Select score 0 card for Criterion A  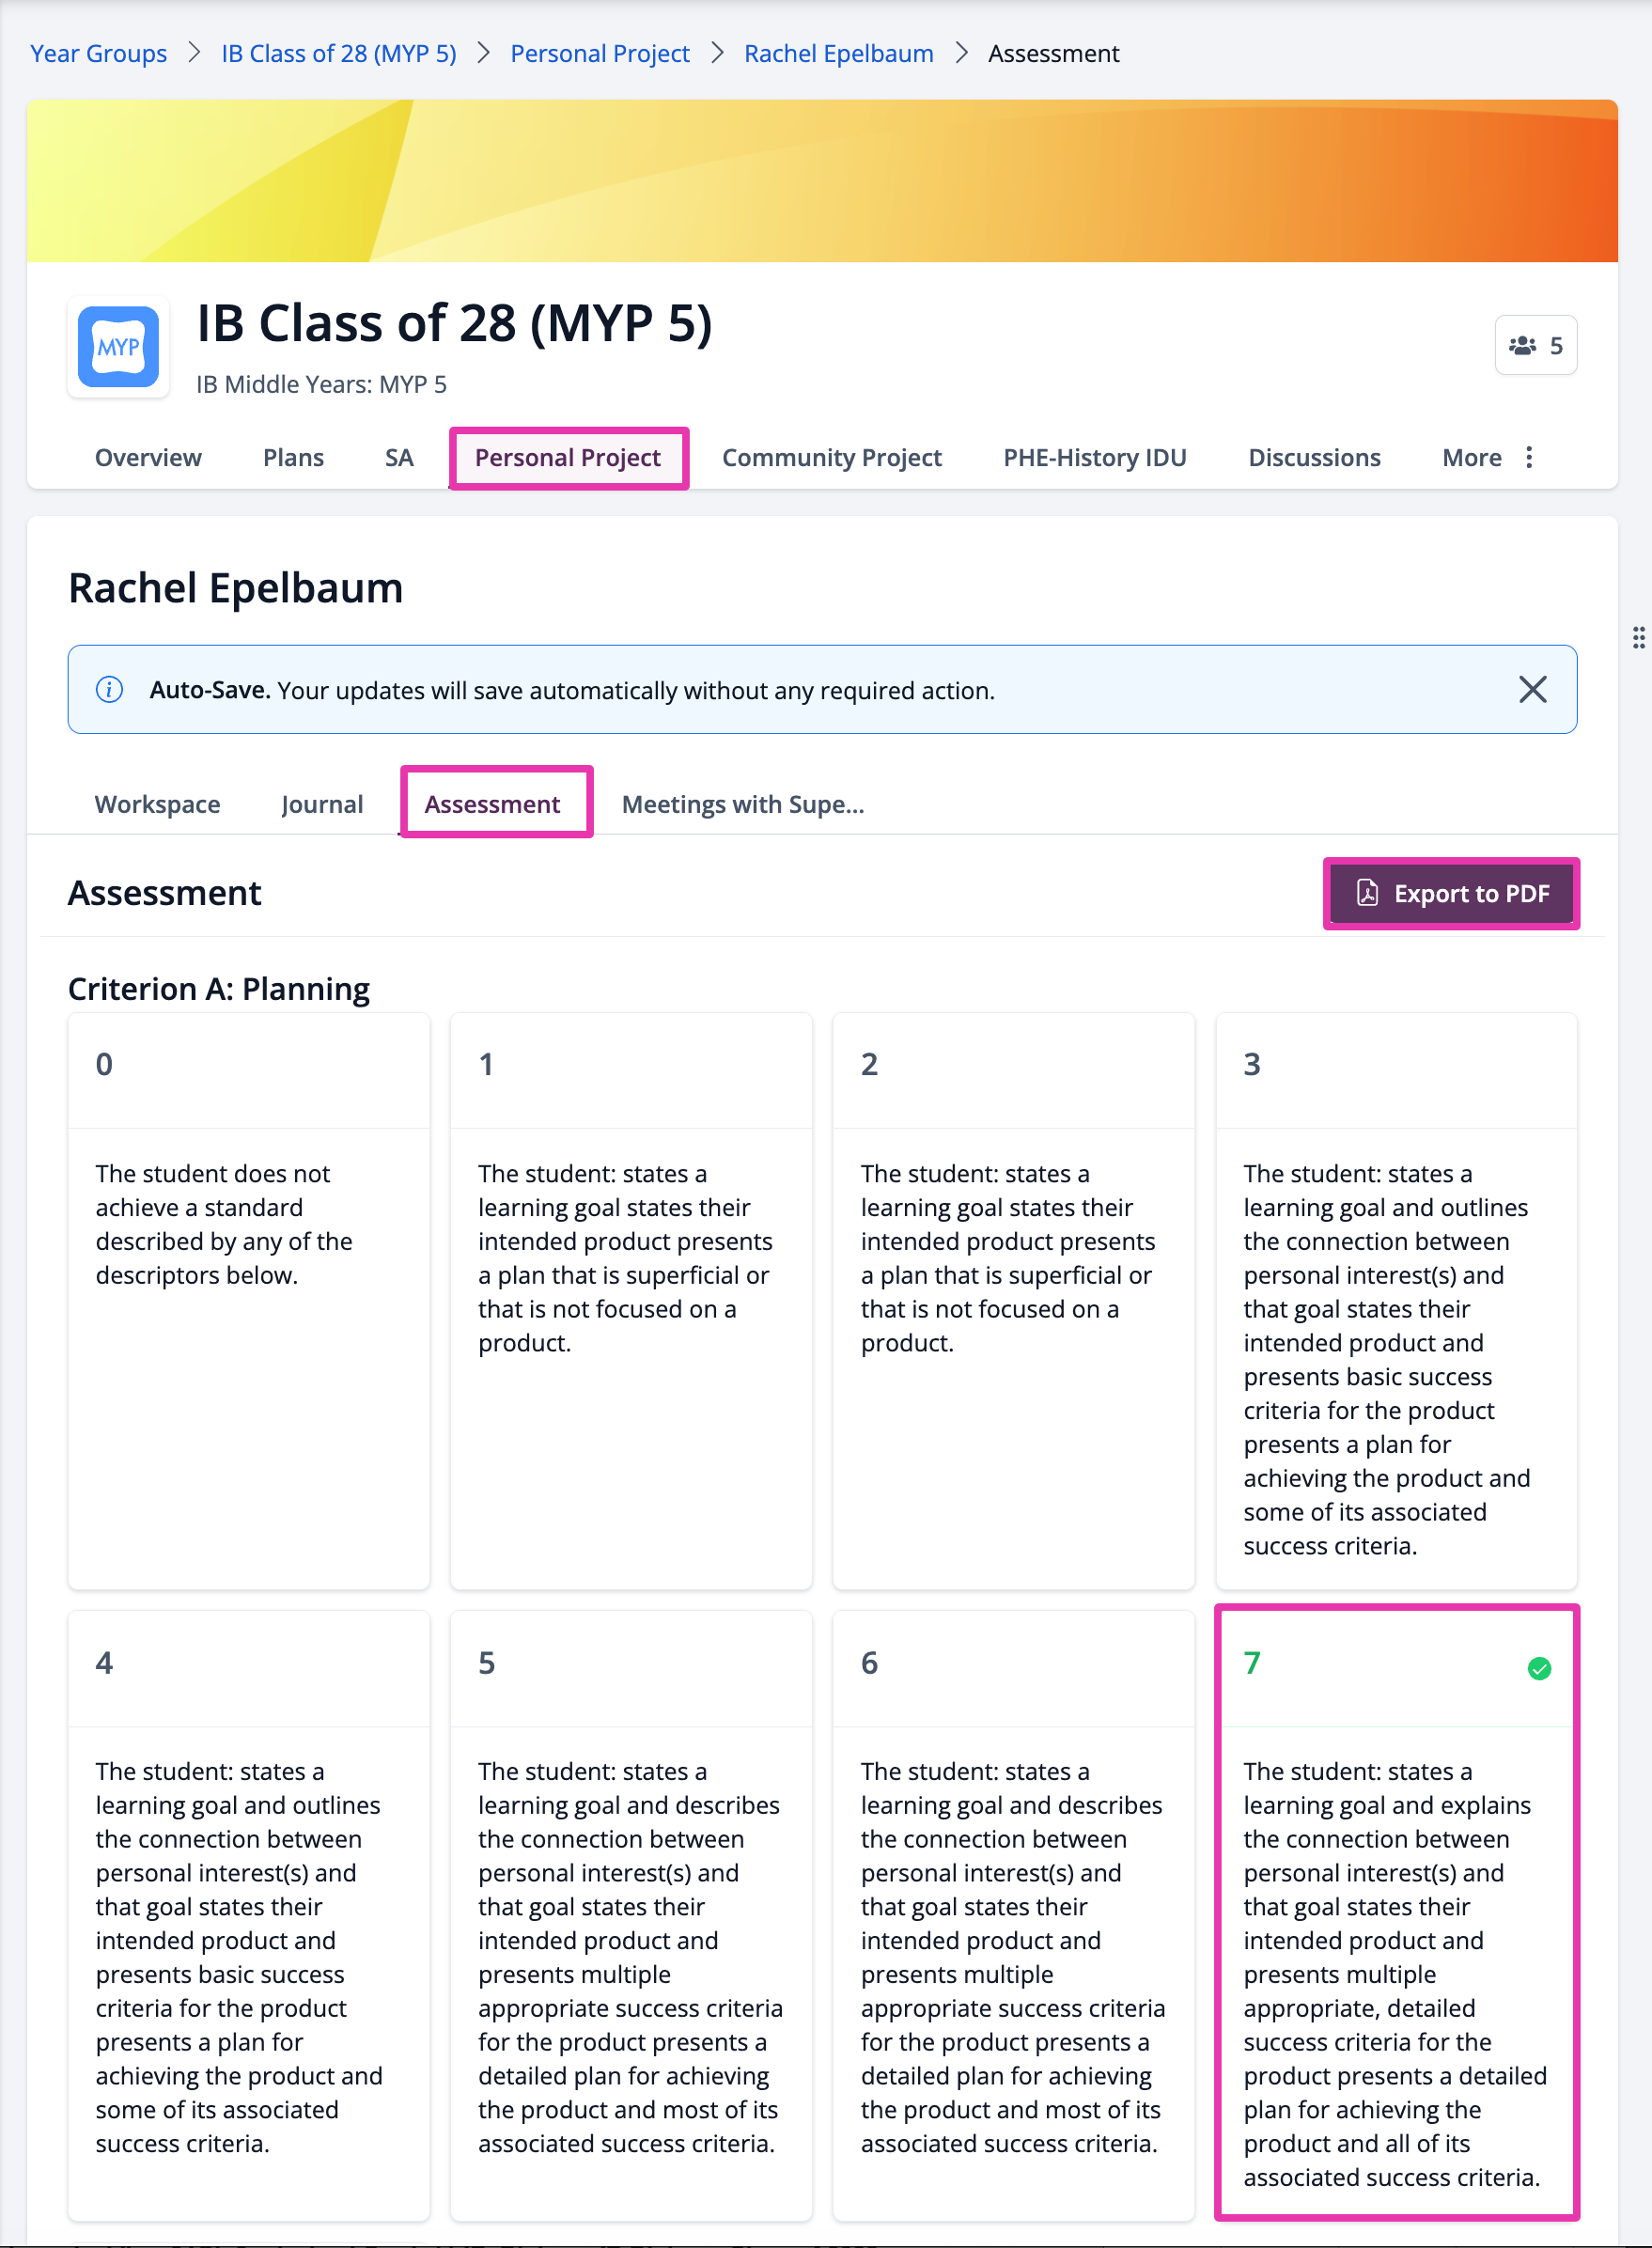pos(249,1301)
